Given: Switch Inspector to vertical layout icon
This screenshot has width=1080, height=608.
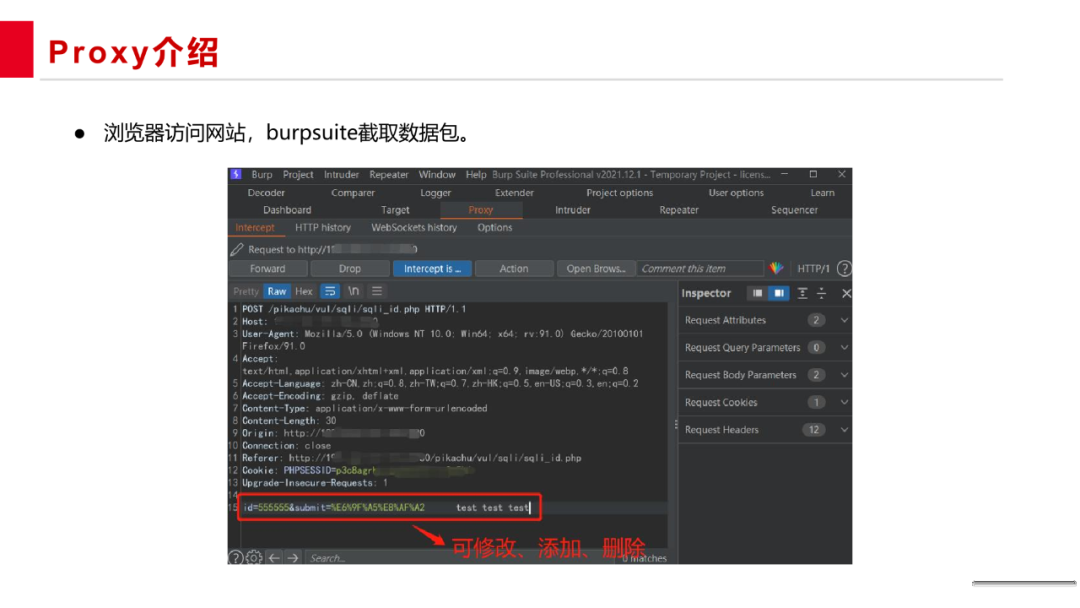Looking at the screenshot, I should pos(757,293).
